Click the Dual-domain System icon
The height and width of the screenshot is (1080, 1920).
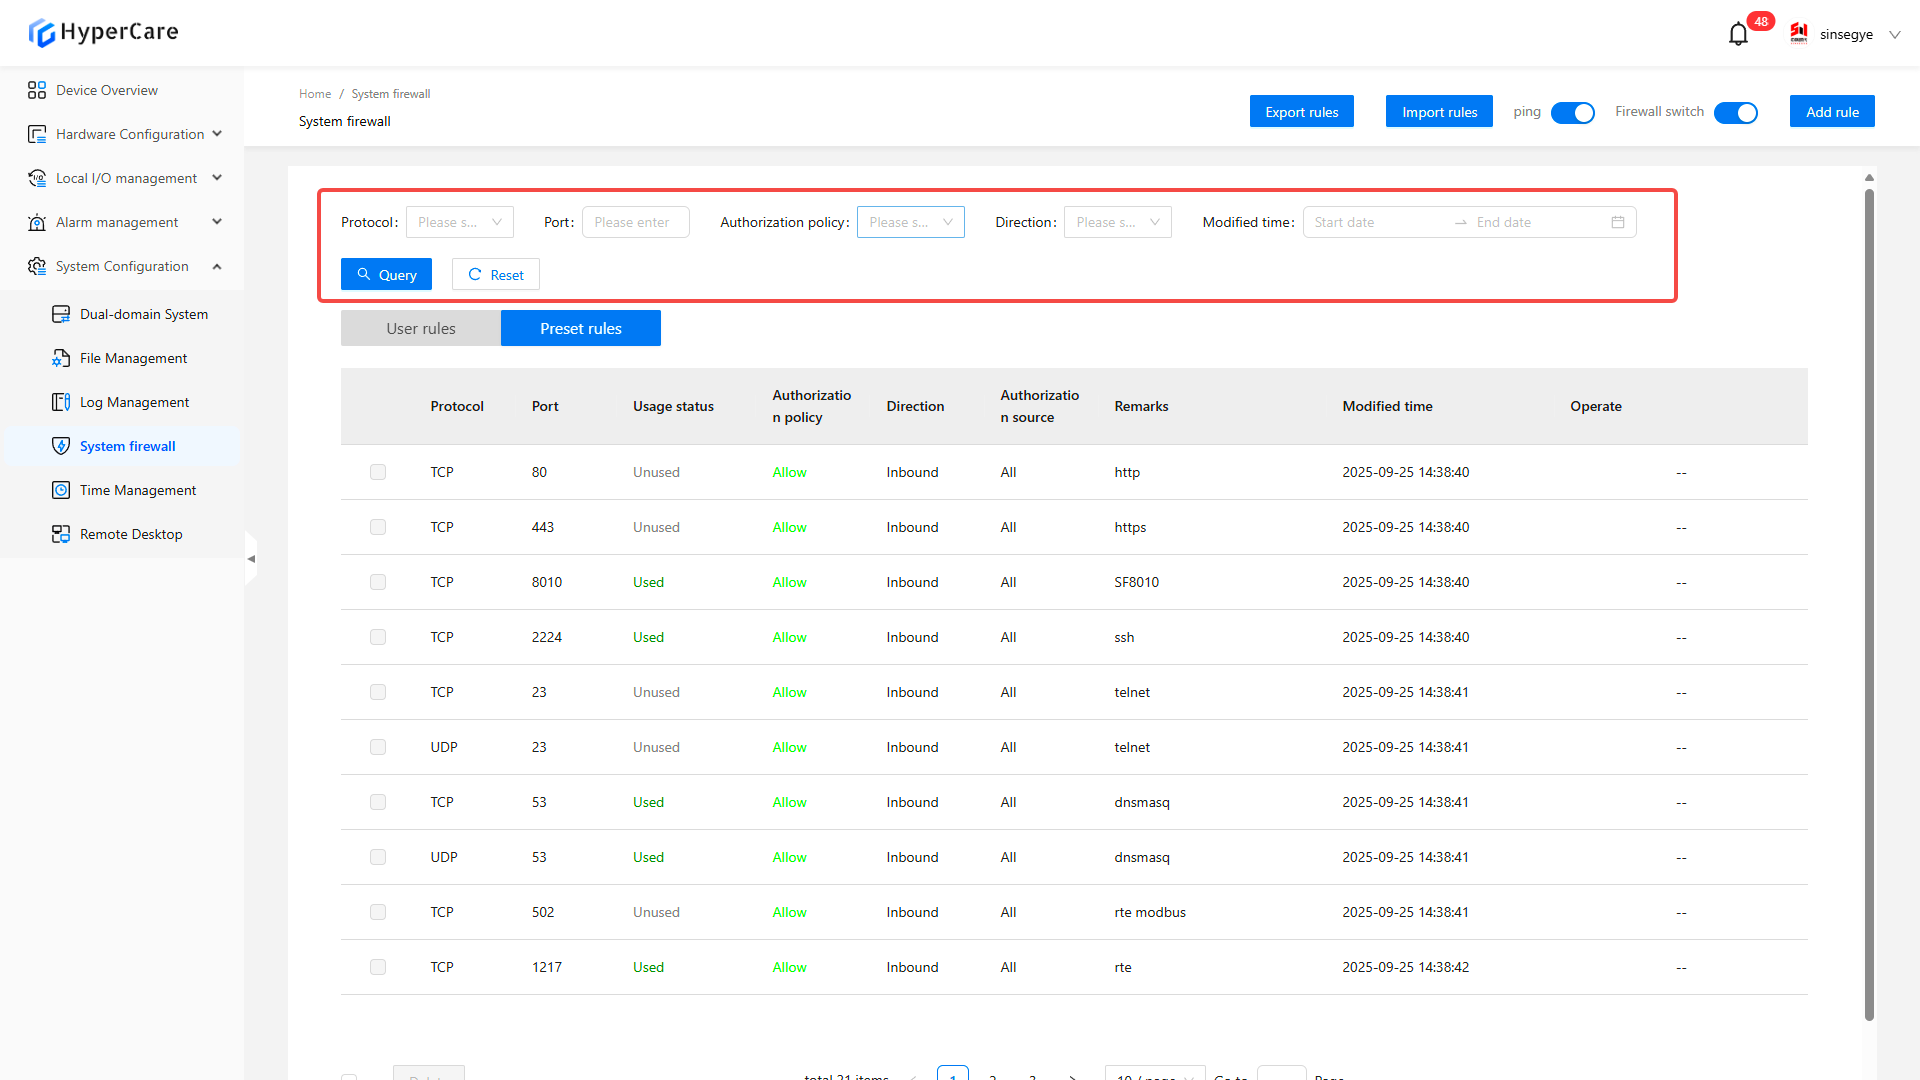click(x=61, y=314)
